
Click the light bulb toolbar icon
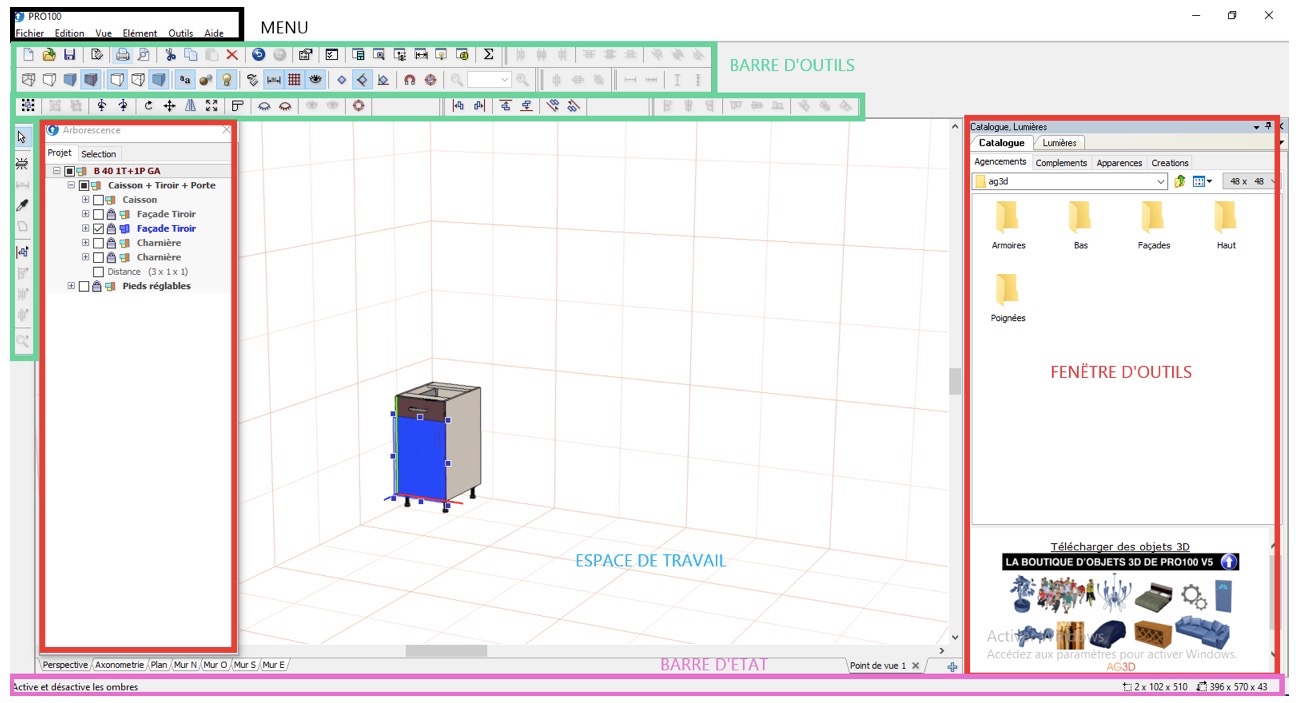pyautogui.click(x=227, y=79)
